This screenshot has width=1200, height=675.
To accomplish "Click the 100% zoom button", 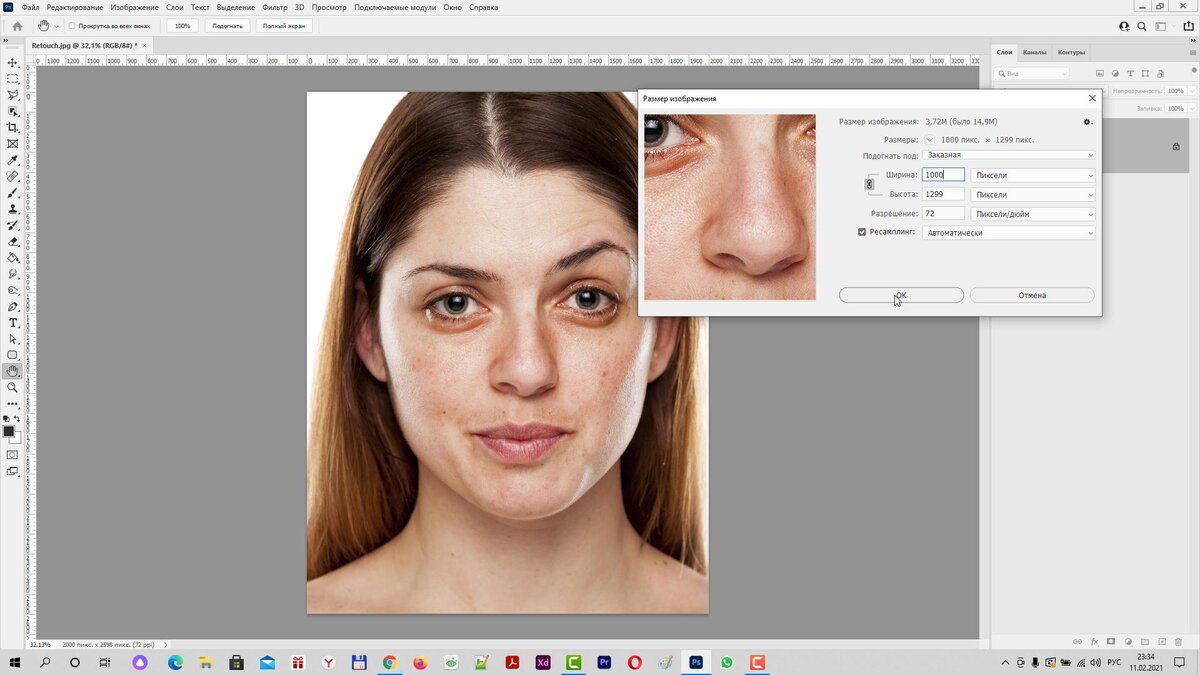I will click(183, 26).
